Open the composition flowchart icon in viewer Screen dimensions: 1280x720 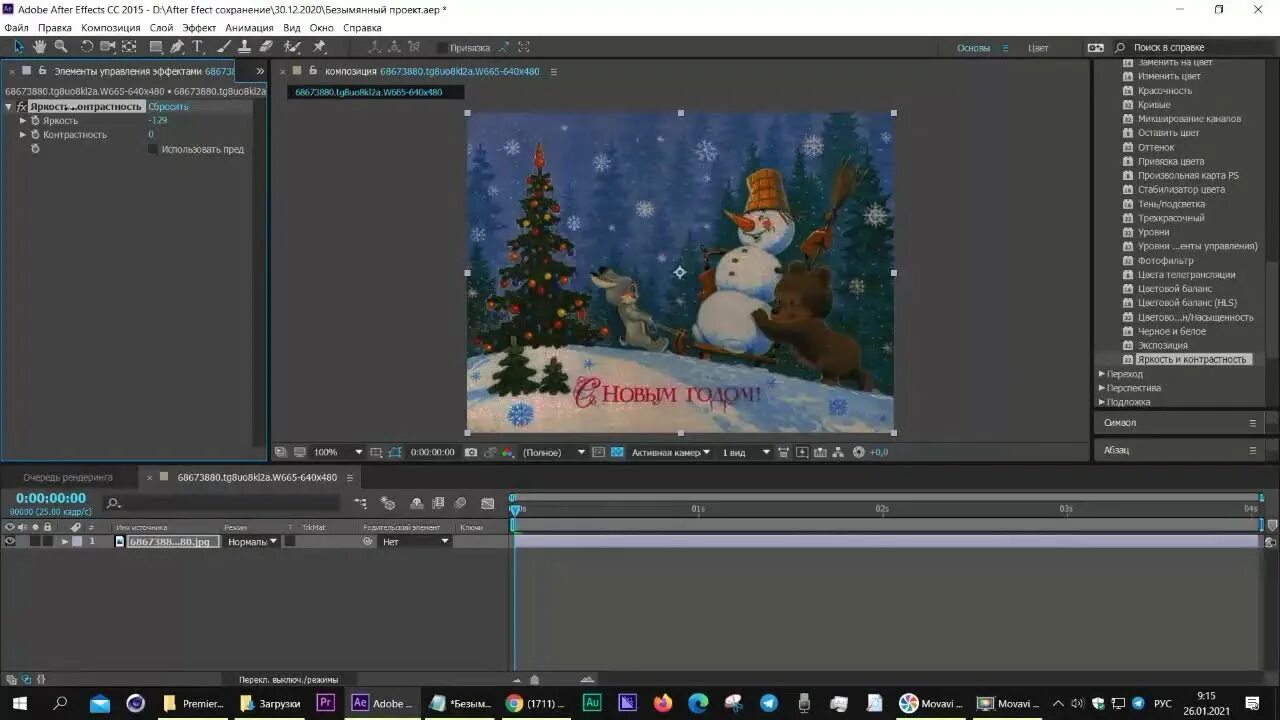point(838,452)
